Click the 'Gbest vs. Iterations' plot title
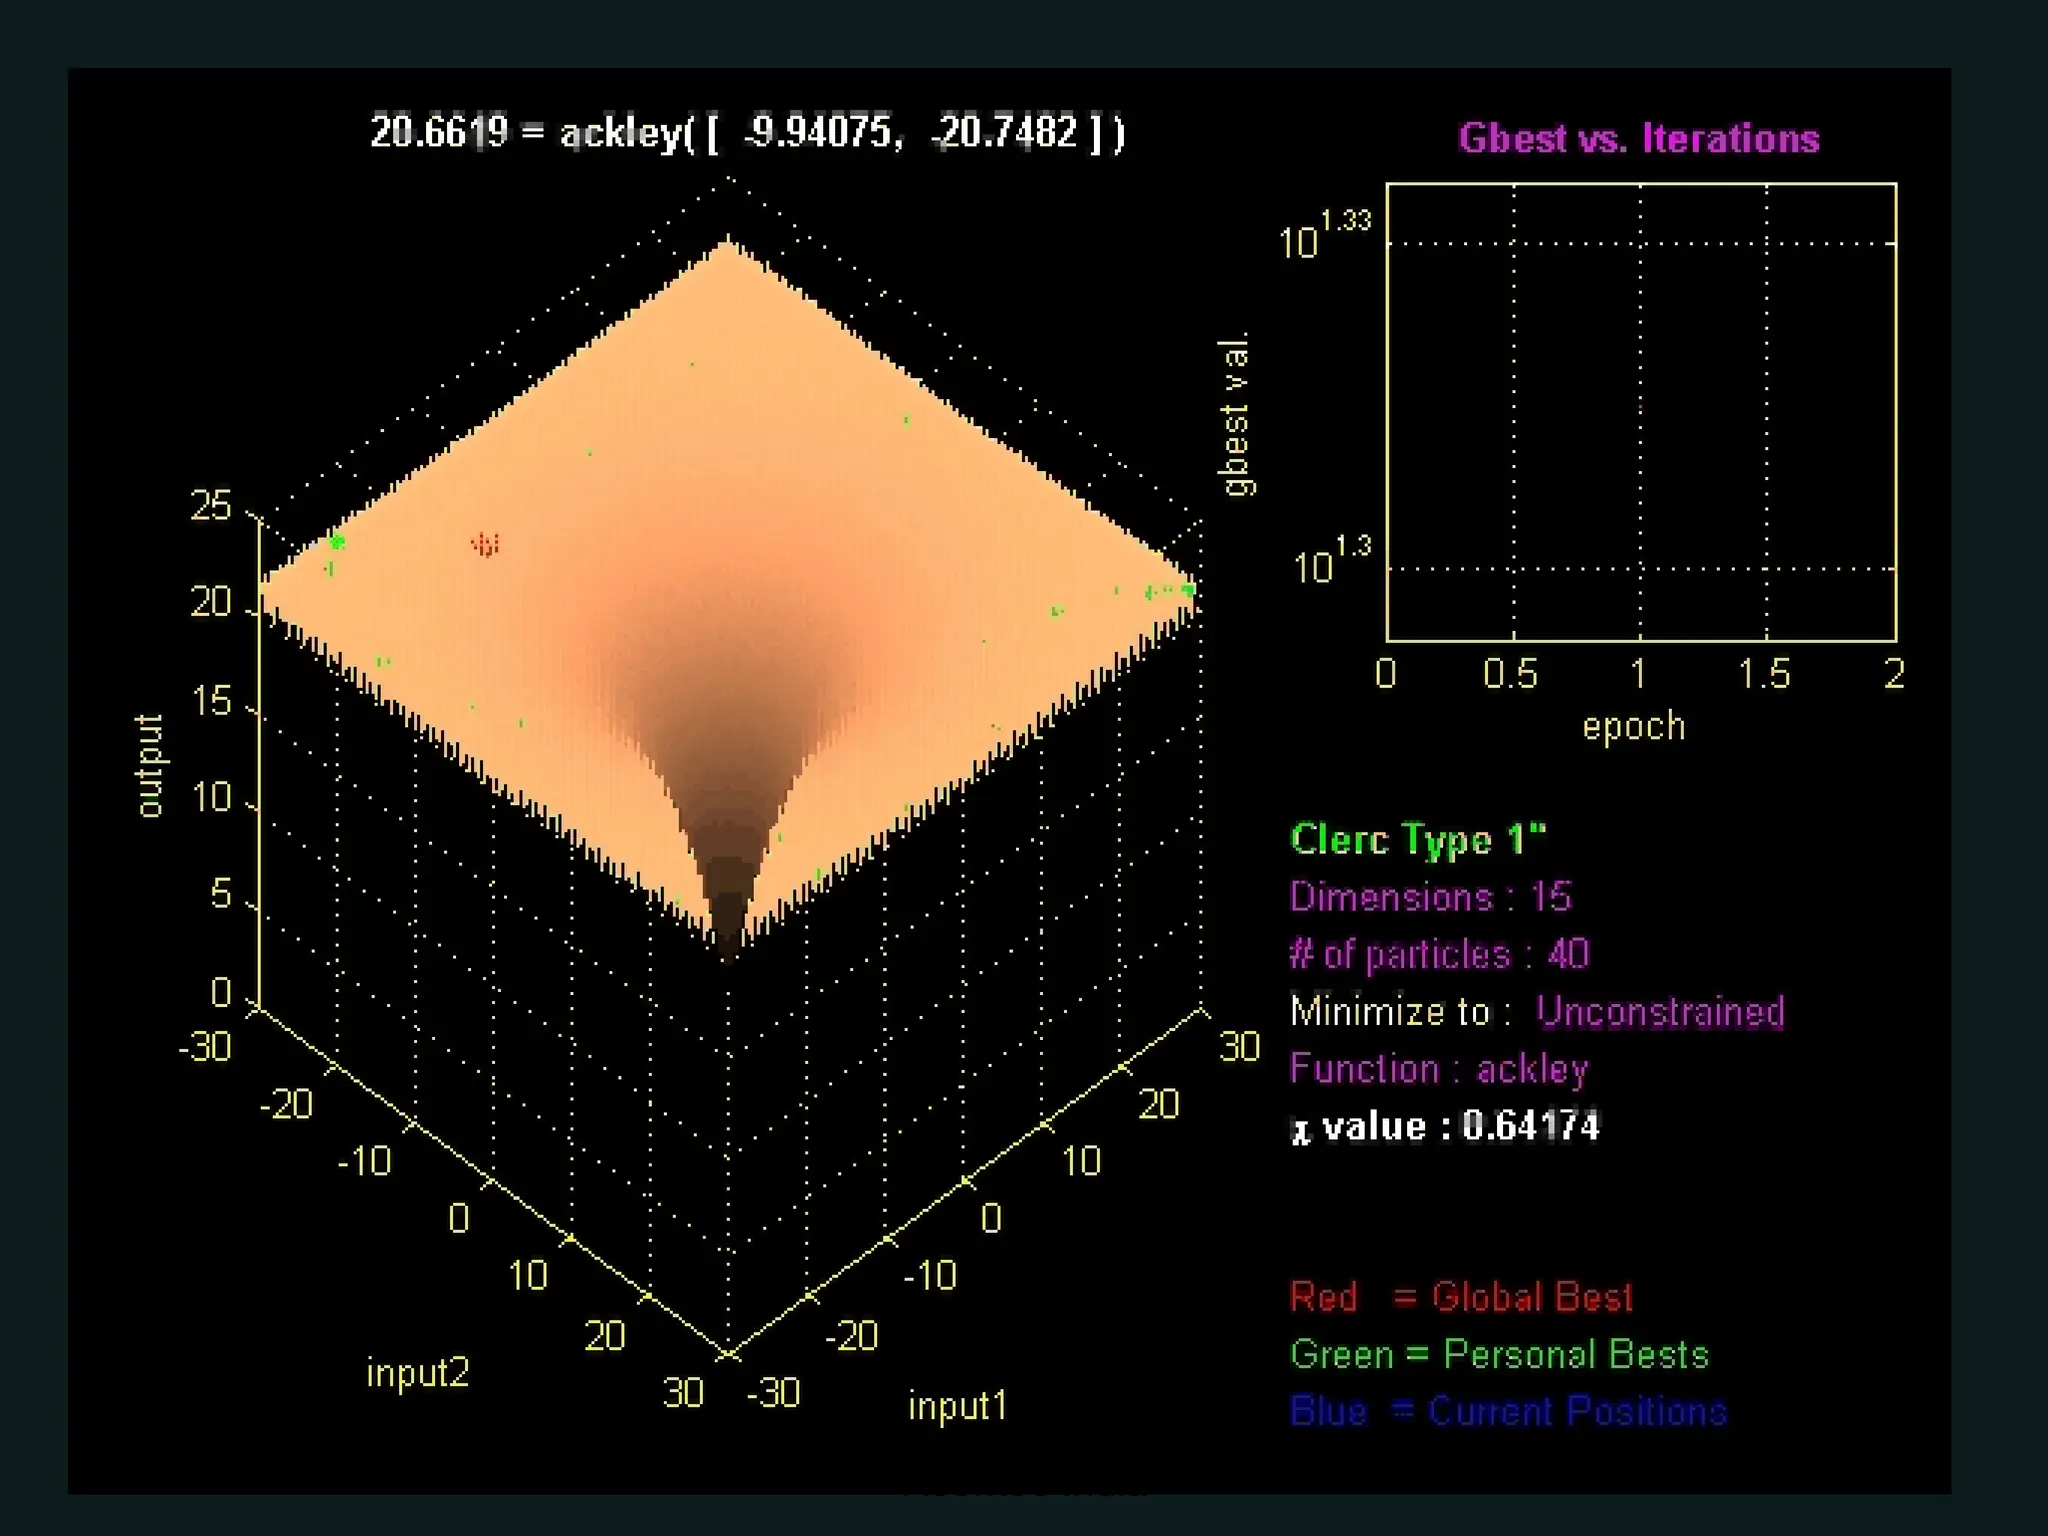This screenshot has height=1536, width=2048. tap(1638, 138)
